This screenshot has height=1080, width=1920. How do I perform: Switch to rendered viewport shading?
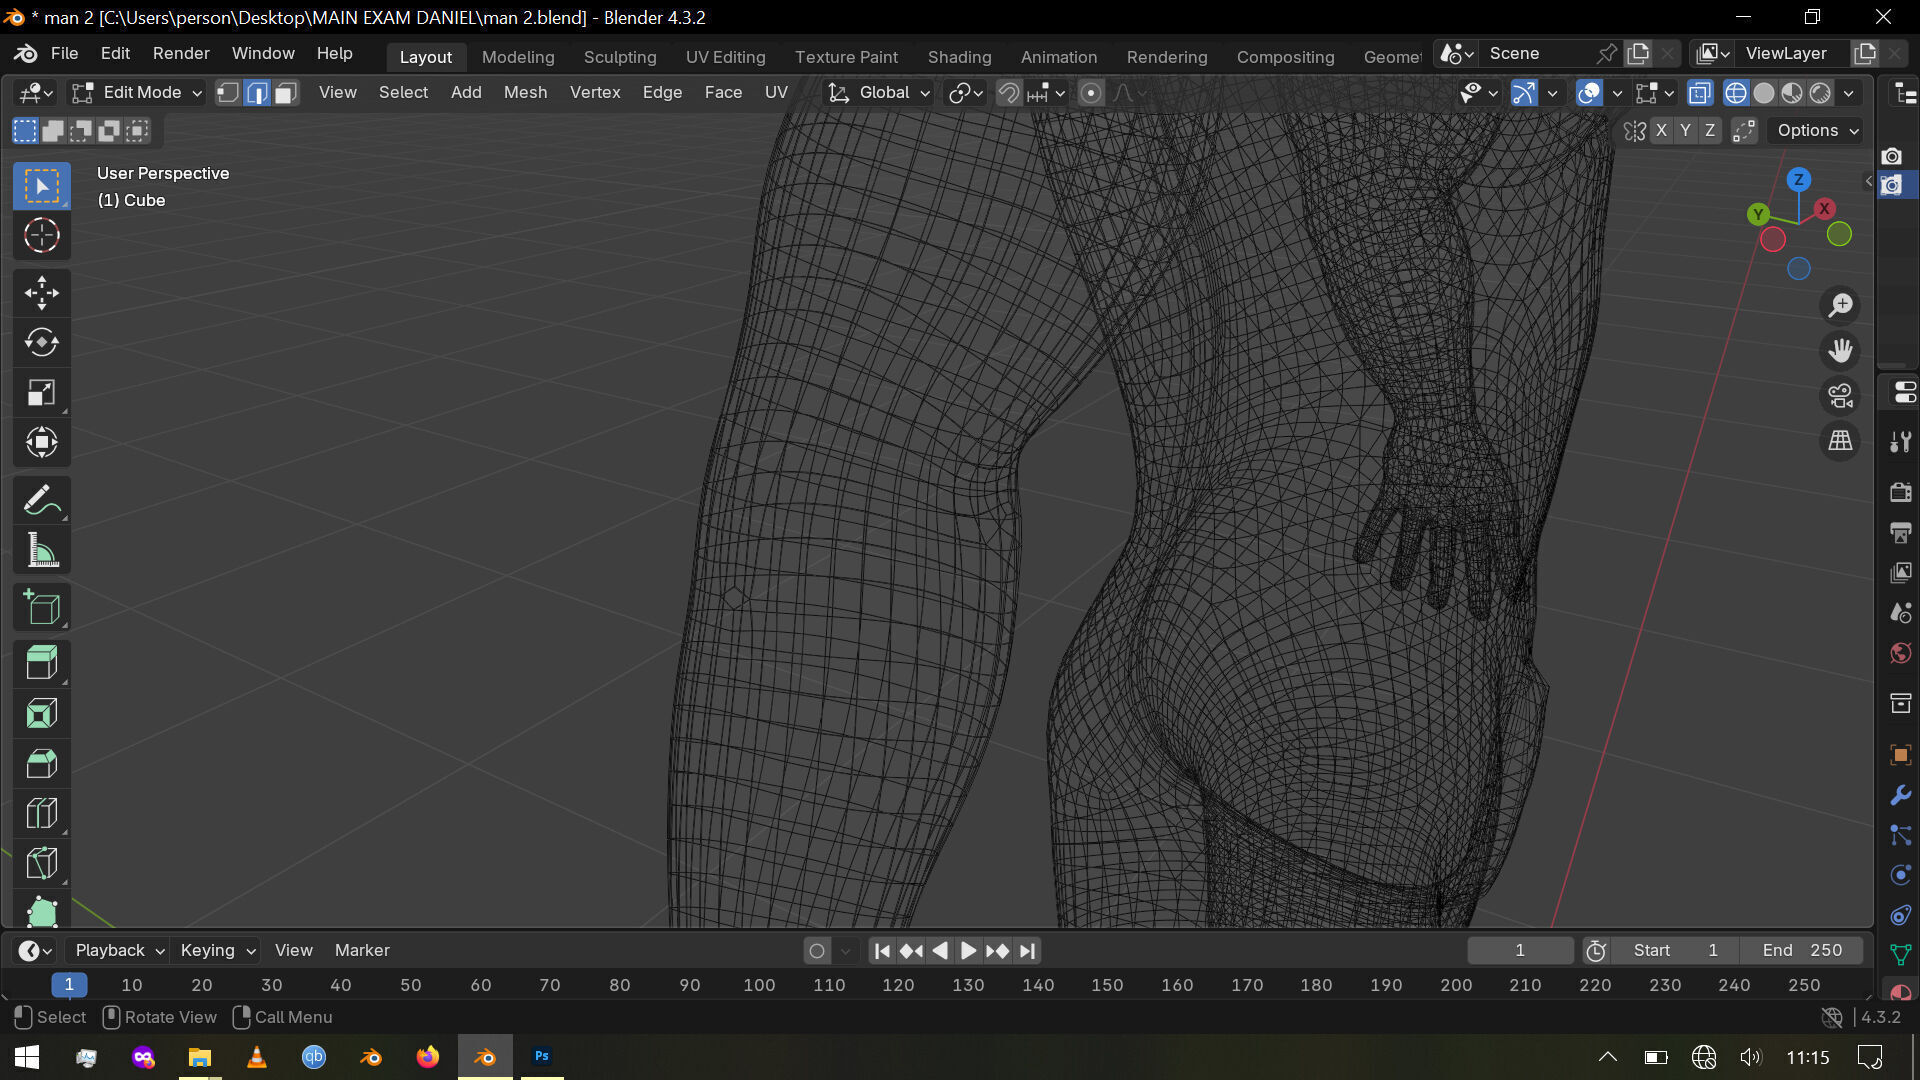1820,93
